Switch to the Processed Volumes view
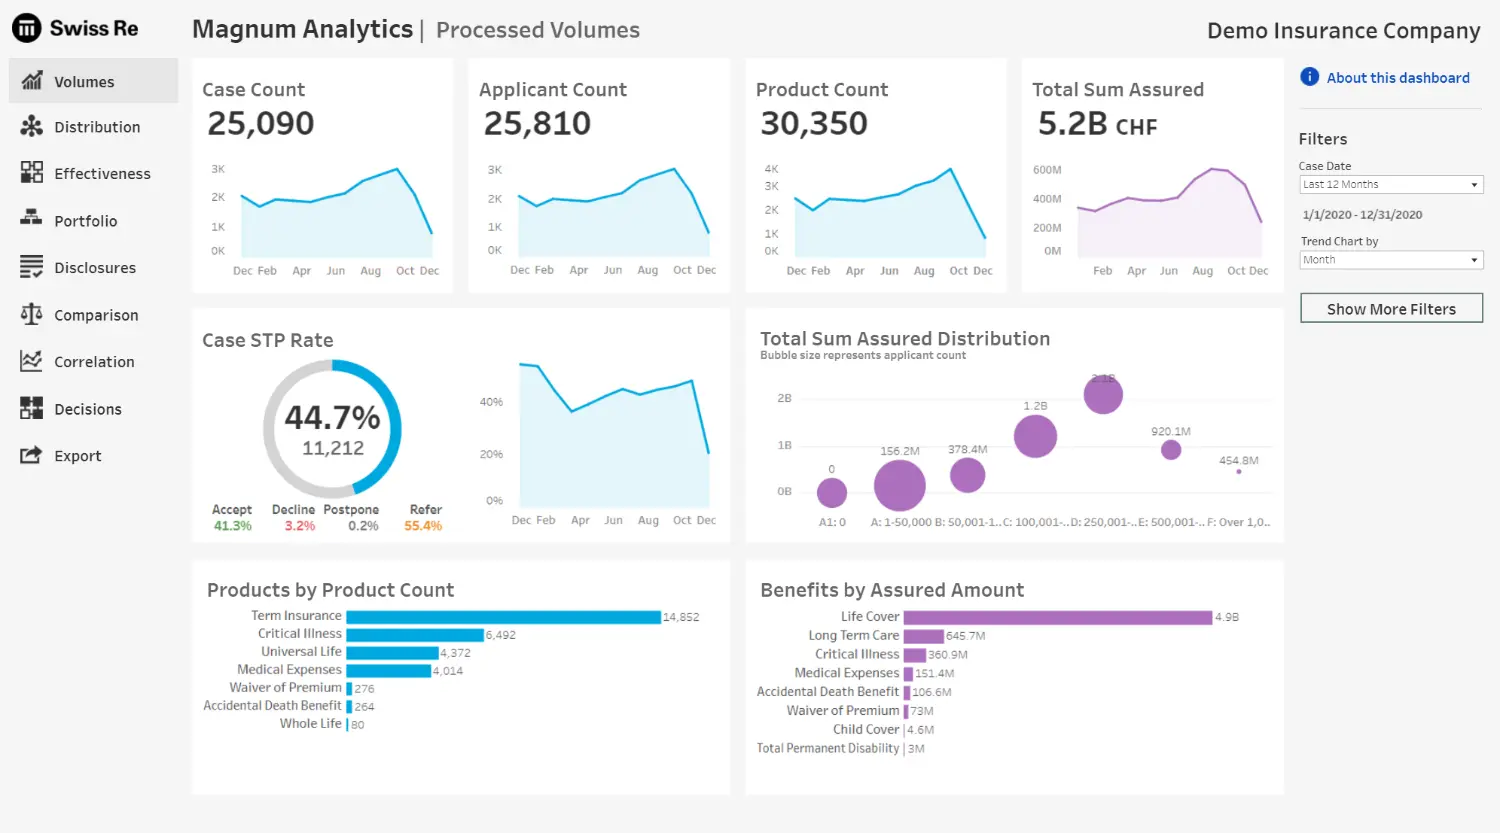The image size is (1500, 833). 537,29
